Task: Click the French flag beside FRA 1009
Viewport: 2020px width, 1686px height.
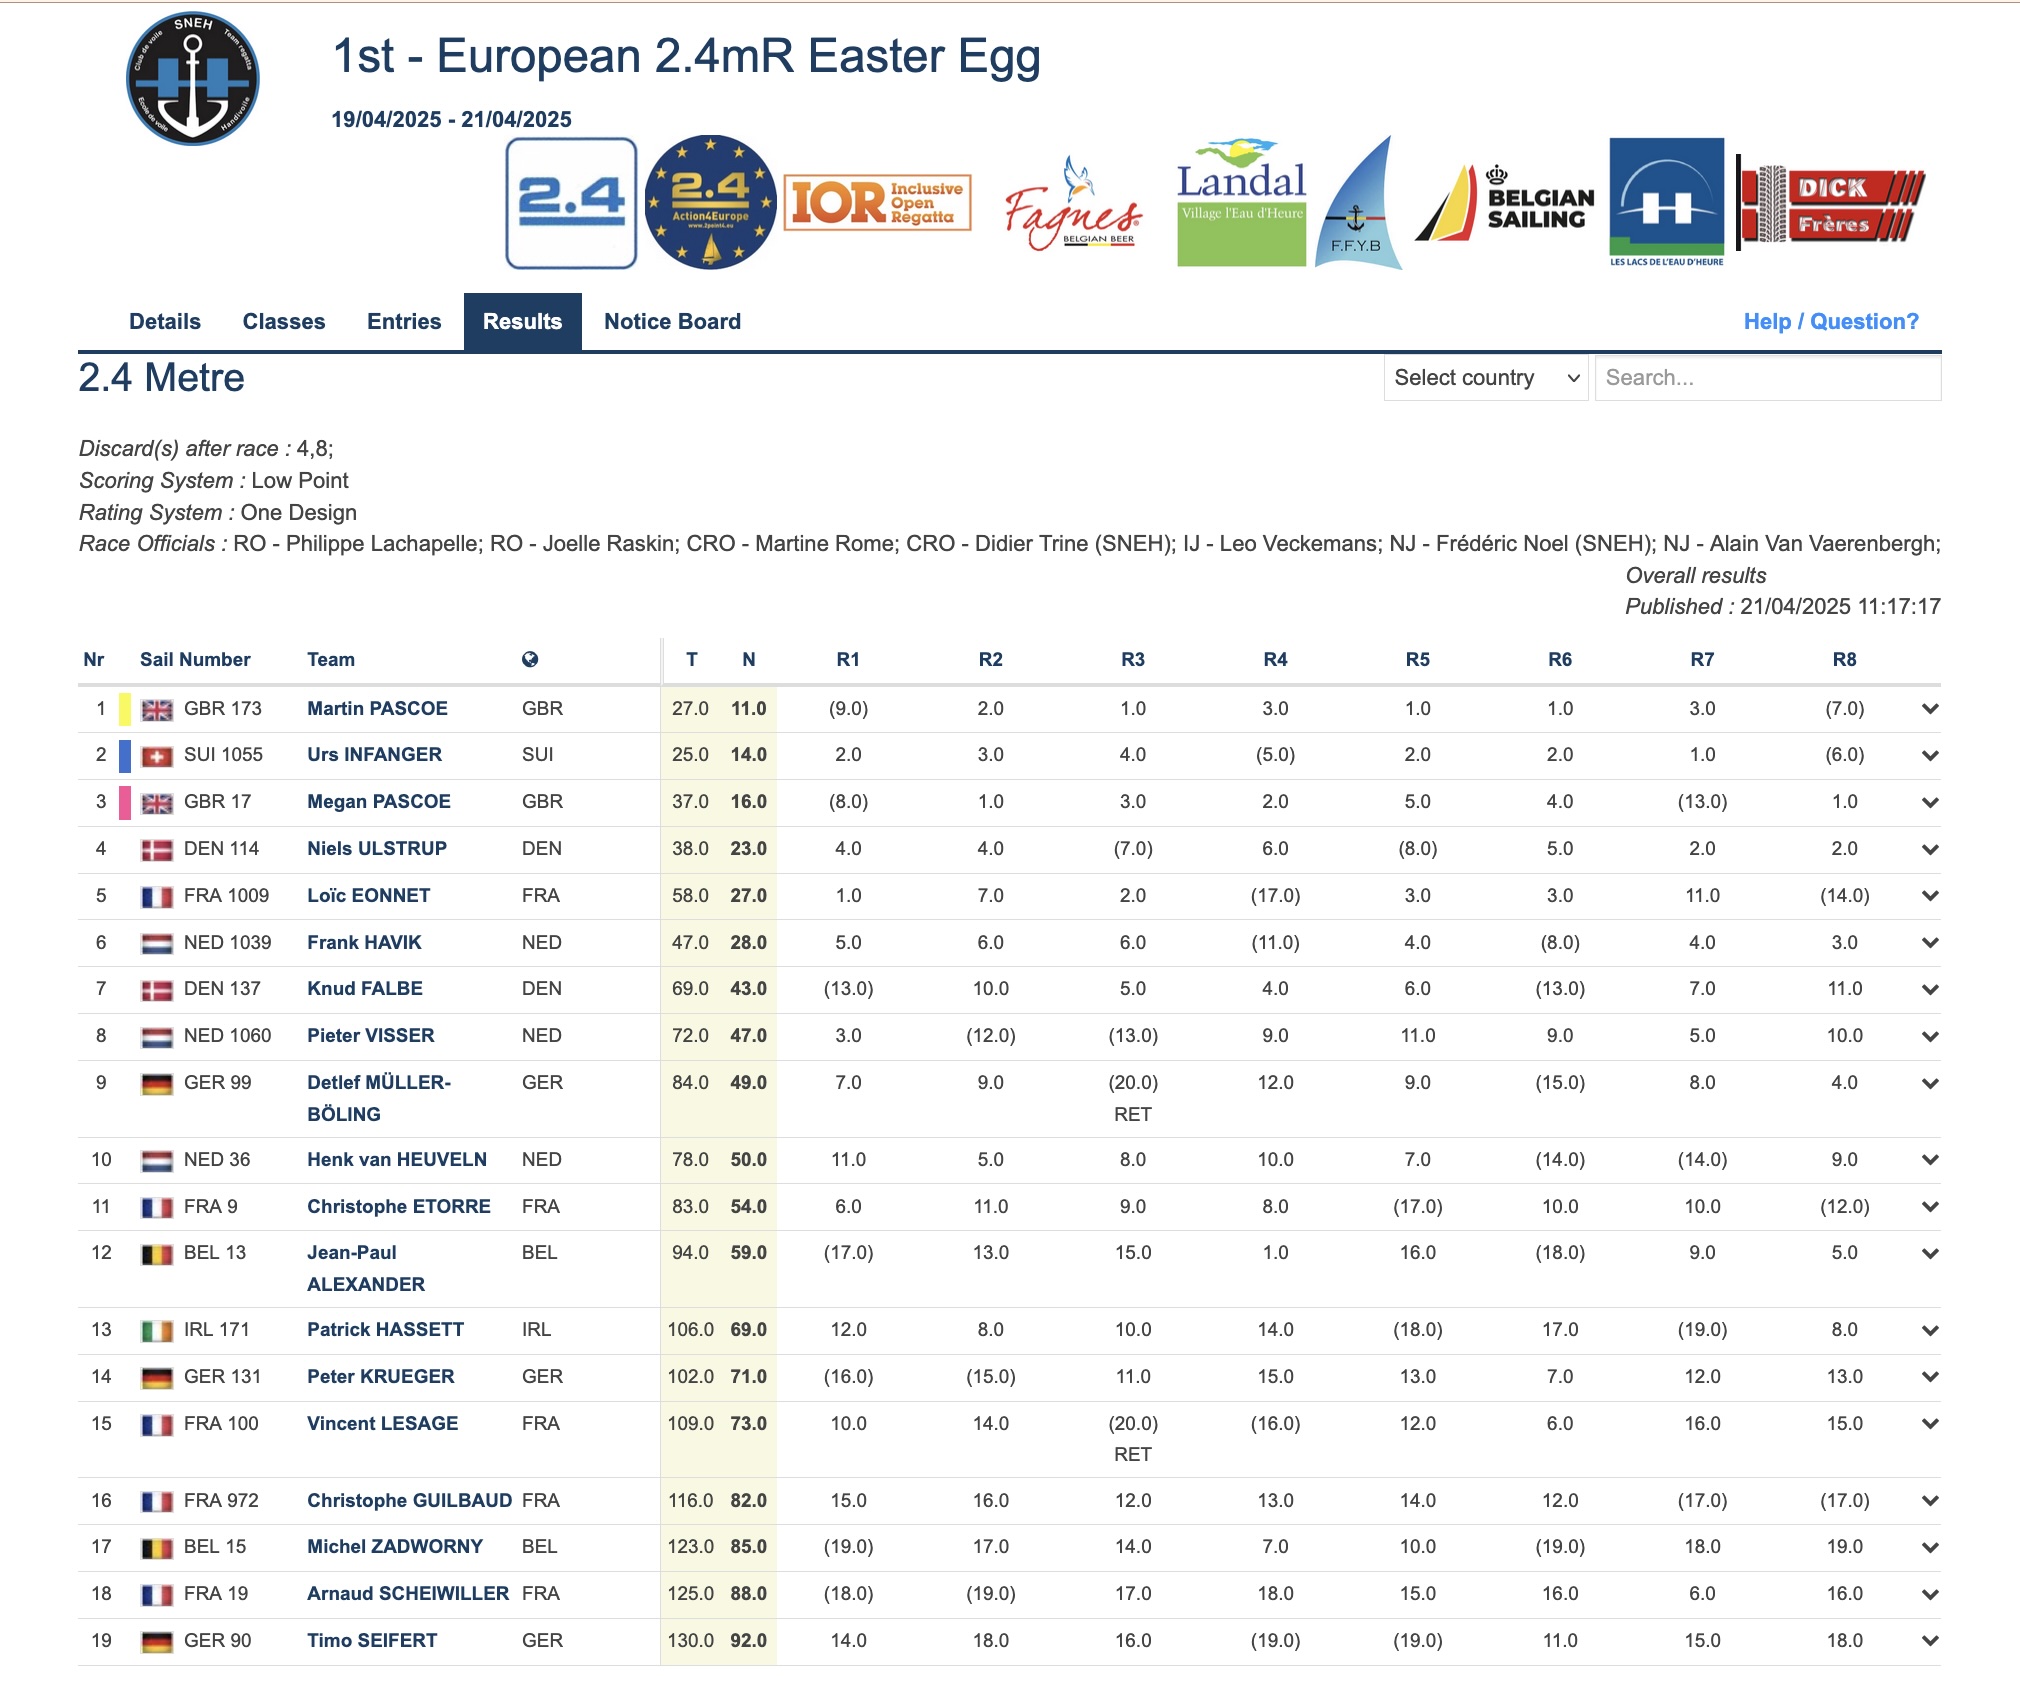Action: pyautogui.click(x=157, y=897)
